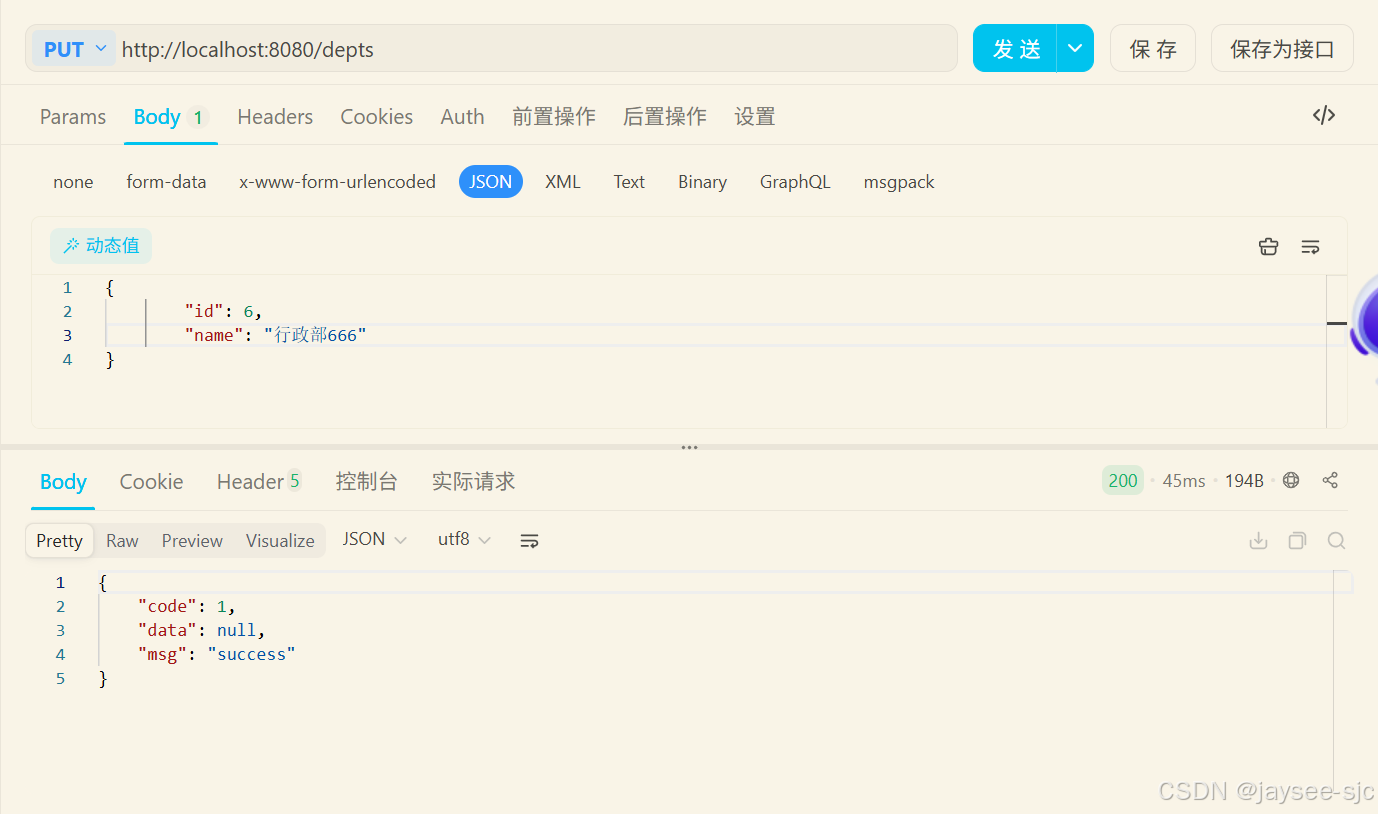Switch to the response Cookie tab
1378x814 pixels.
[151, 482]
